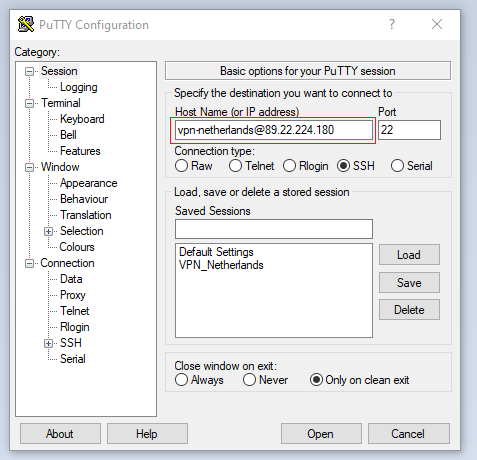Open the Terminal category
The height and width of the screenshot is (460, 477).
click(x=61, y=103)
